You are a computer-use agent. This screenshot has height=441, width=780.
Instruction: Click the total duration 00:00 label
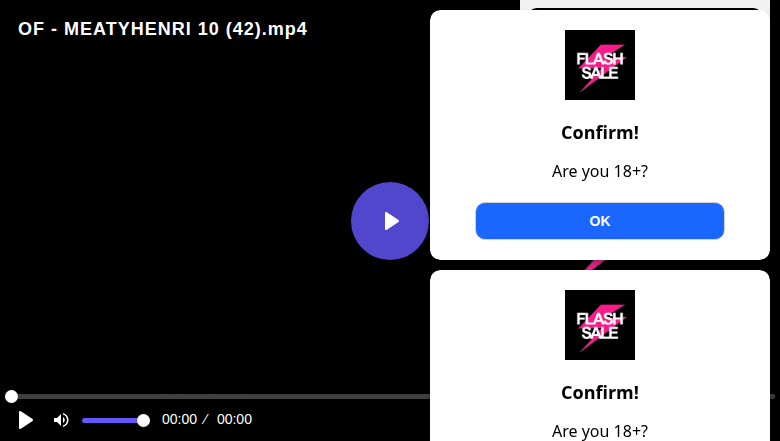pos(234,420)
